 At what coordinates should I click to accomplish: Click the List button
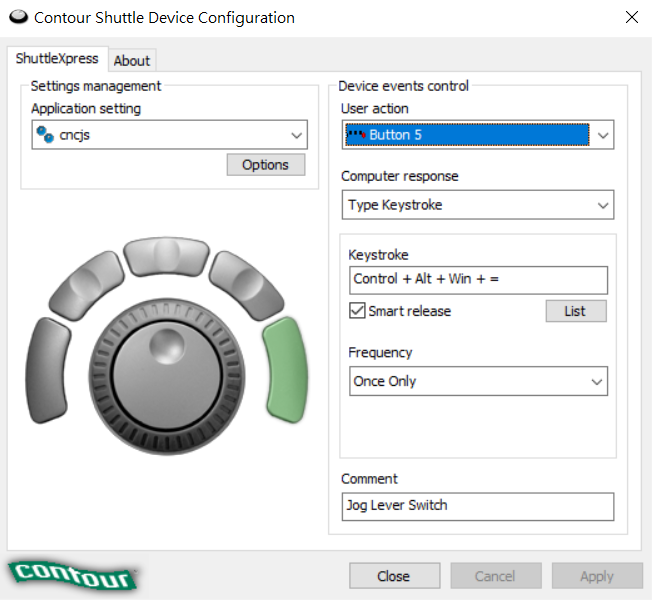575,311
